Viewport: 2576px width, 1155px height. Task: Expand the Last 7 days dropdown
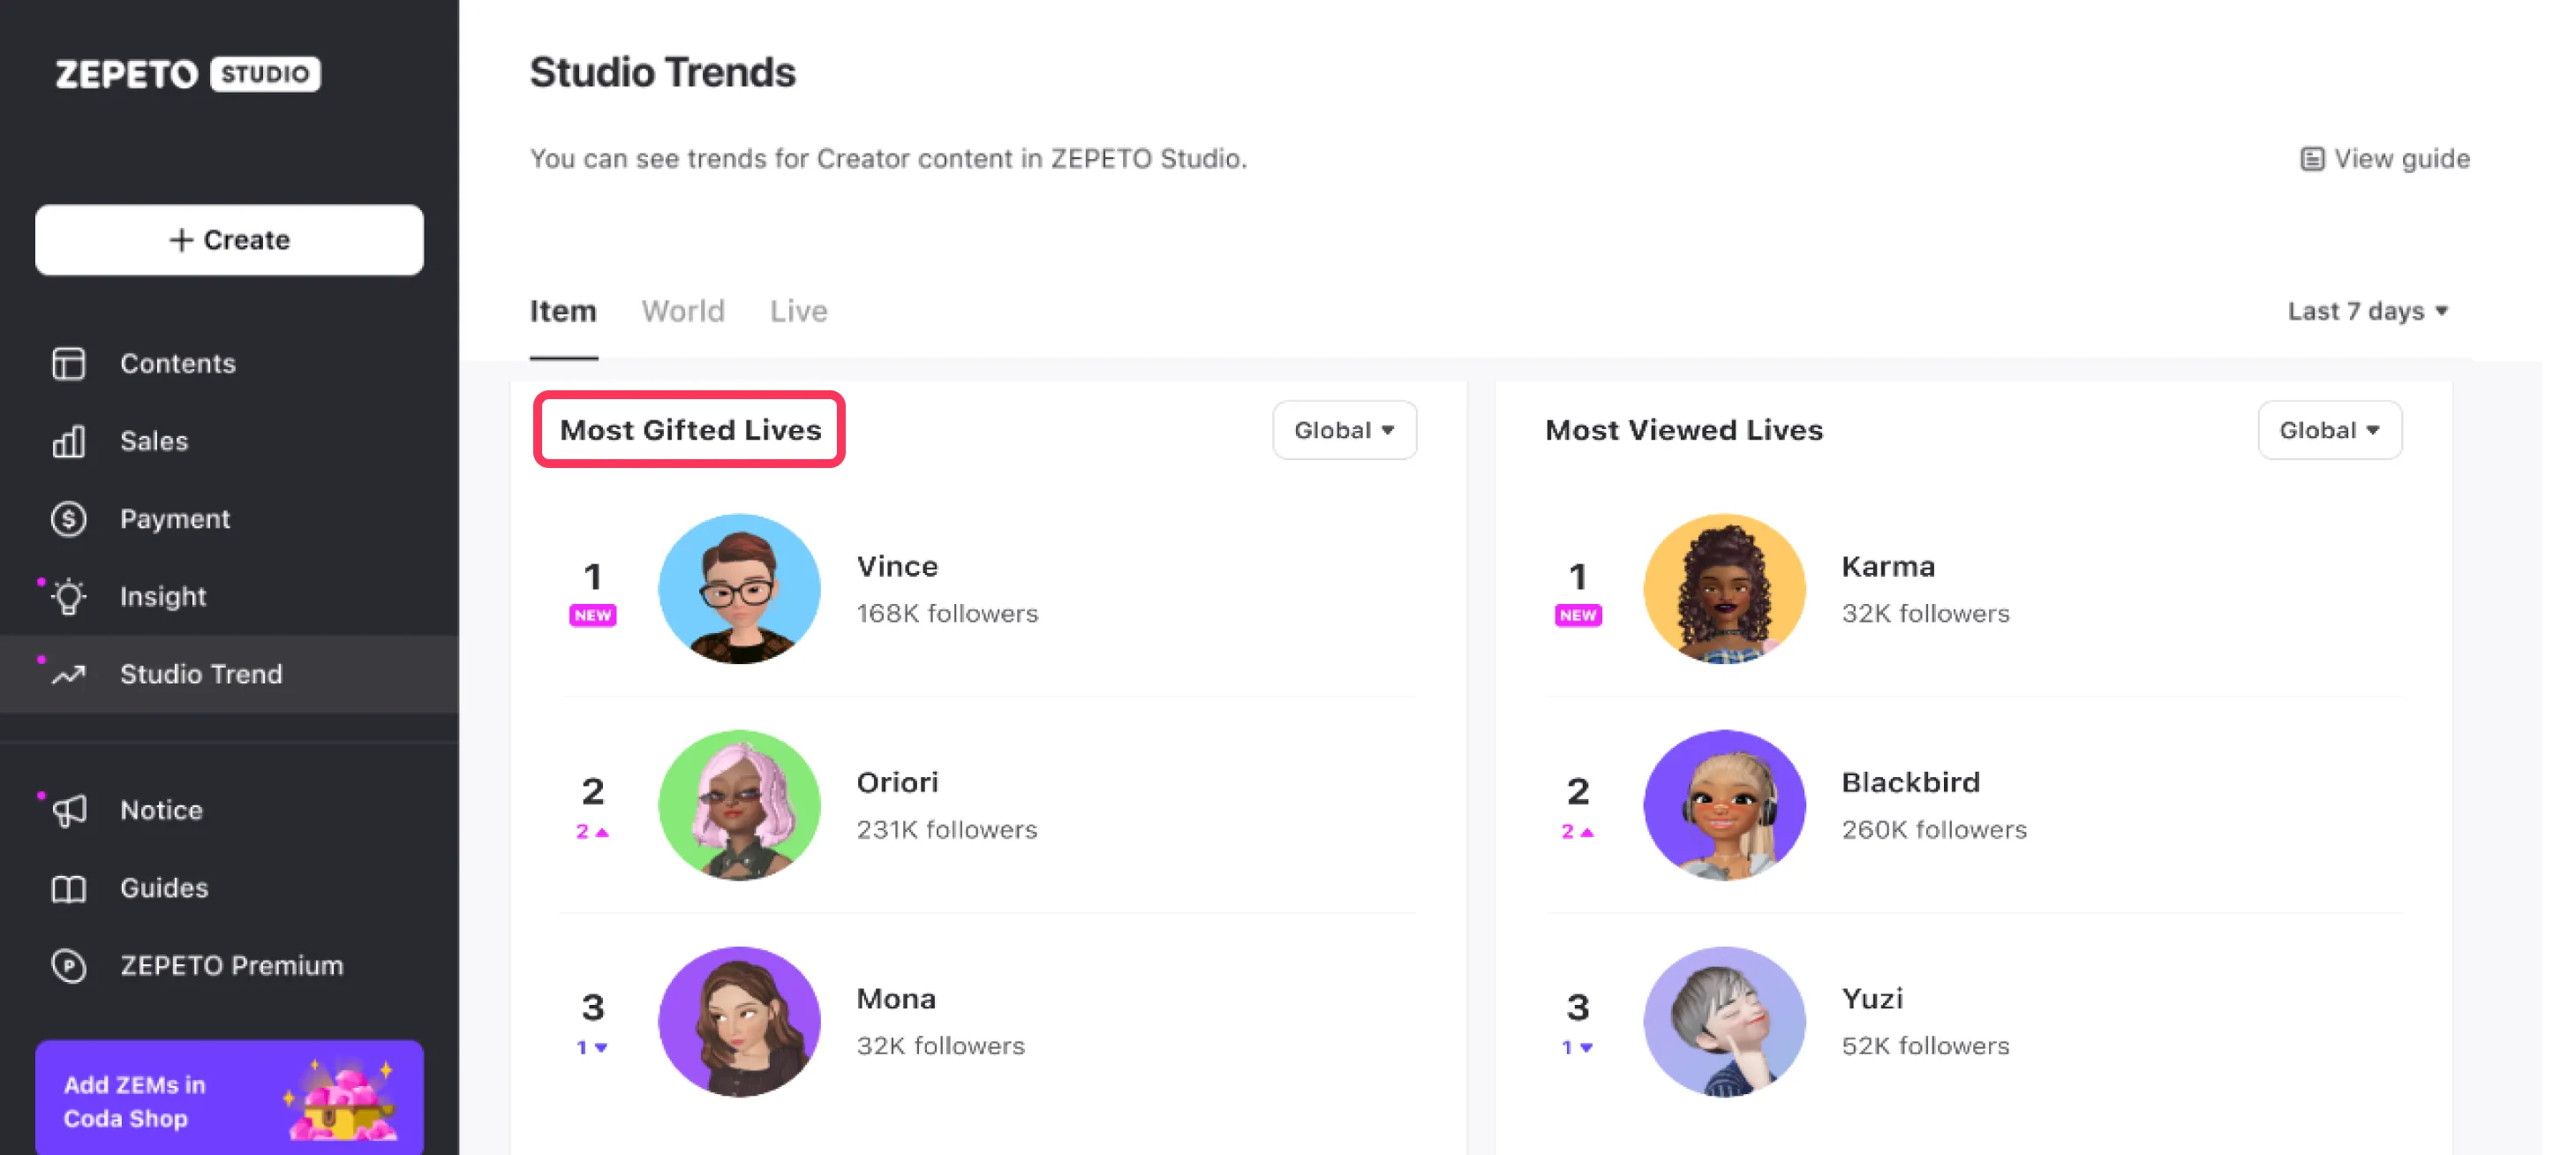2367,311
